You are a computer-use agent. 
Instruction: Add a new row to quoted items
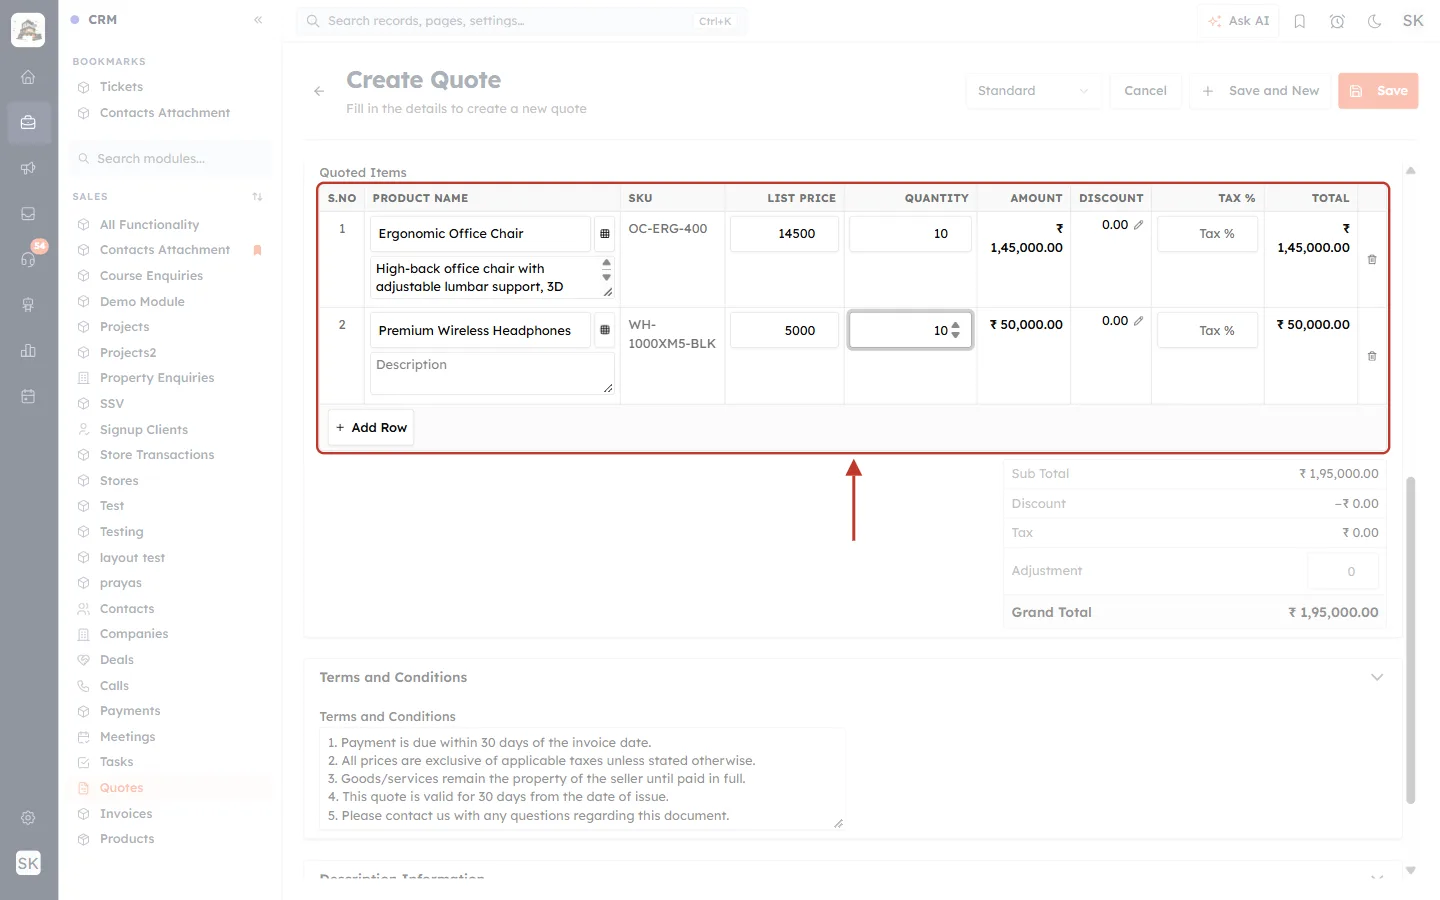(371, 428)
